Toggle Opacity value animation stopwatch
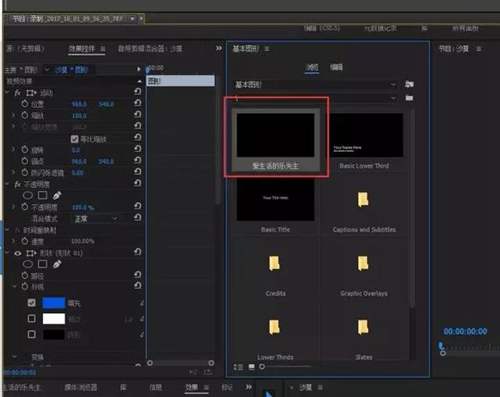Viewport: 500px width, 397px height. (25, 207)
